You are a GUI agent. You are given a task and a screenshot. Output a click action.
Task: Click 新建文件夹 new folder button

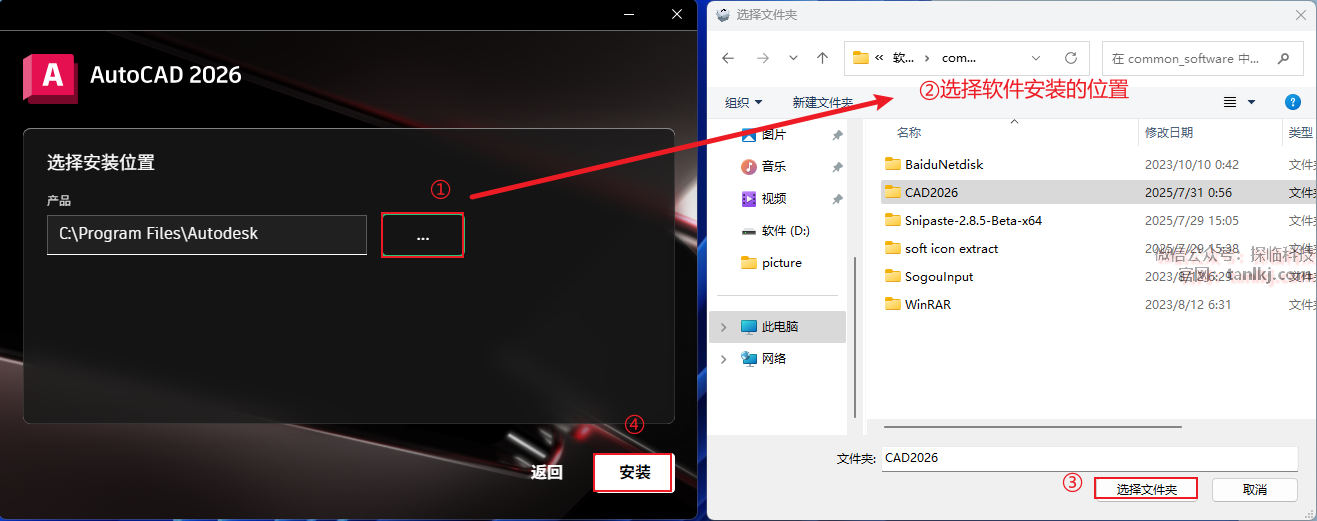point(822,102)
